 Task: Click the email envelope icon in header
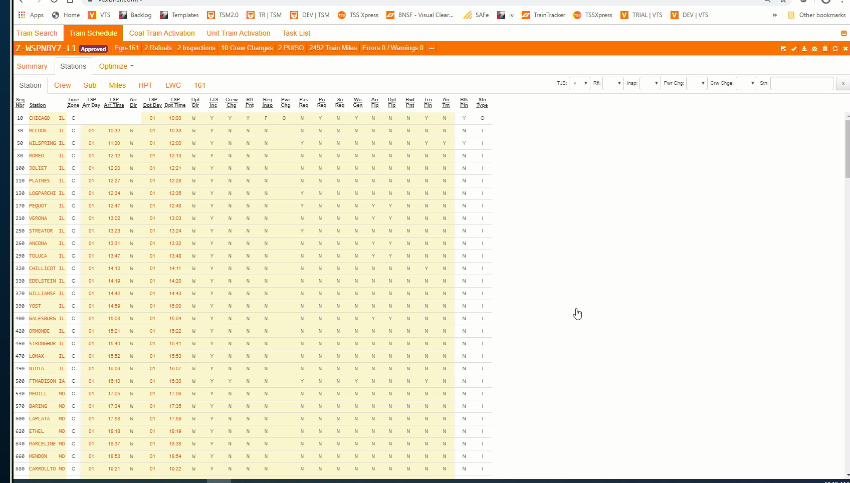tap(814, 49)
